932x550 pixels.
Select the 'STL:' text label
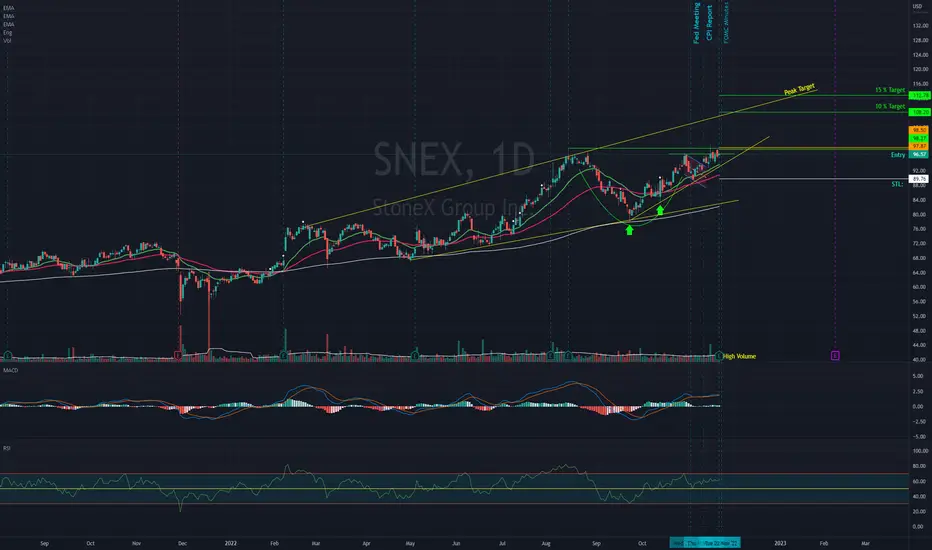tap(897, 184)
